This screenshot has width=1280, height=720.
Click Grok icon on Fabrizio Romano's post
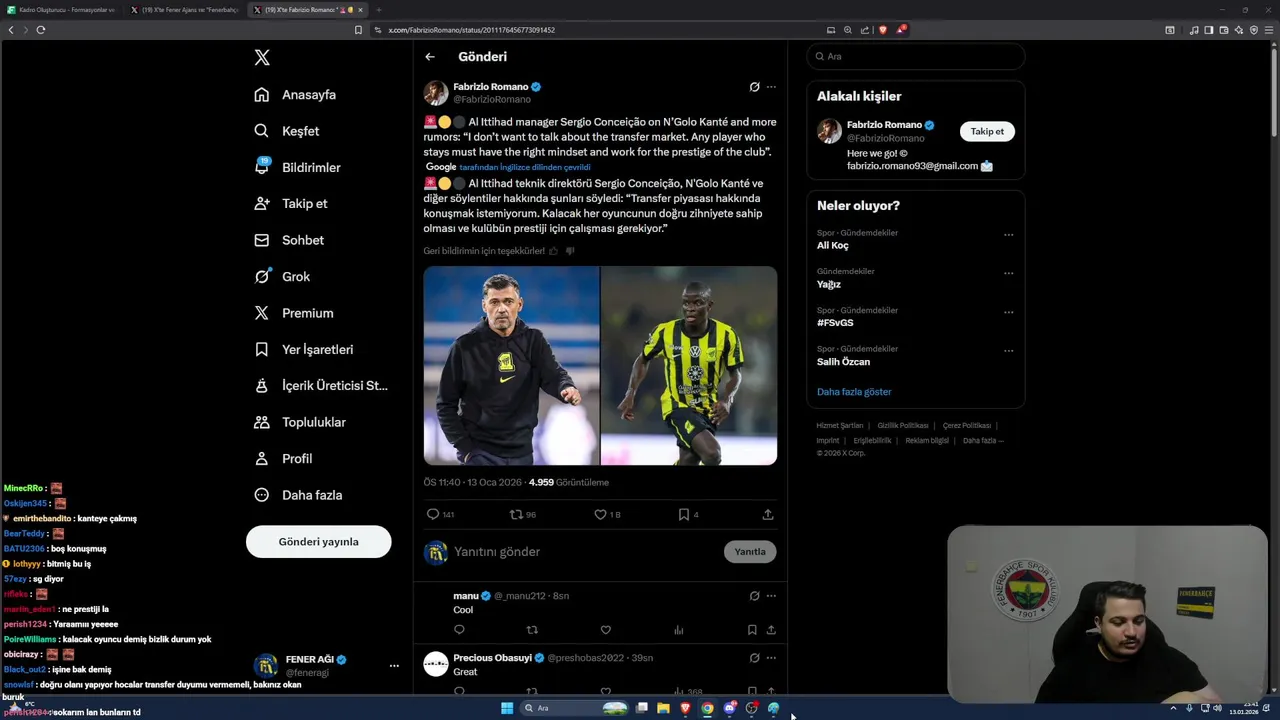click(x=754, y=87)
